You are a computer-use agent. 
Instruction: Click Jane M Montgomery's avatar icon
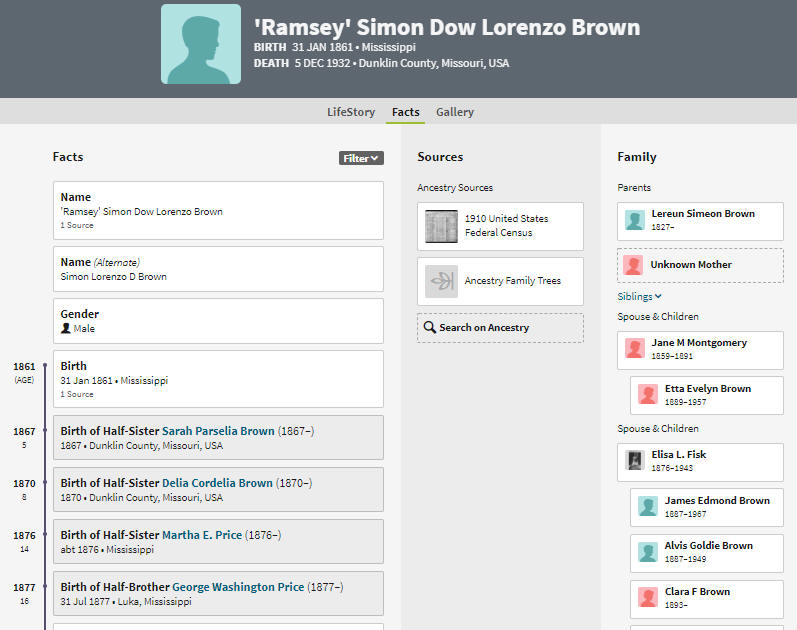coord(635,349)
